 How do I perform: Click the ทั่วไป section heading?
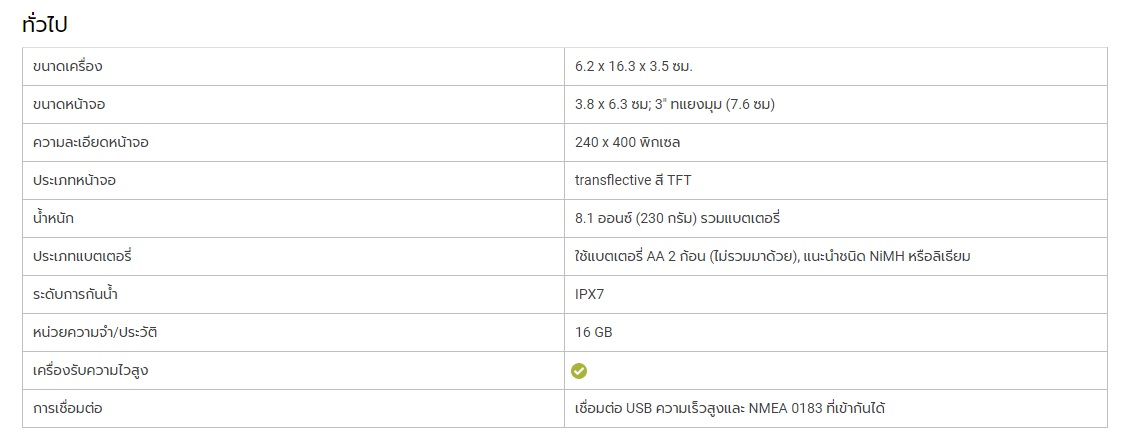(45, 23)
